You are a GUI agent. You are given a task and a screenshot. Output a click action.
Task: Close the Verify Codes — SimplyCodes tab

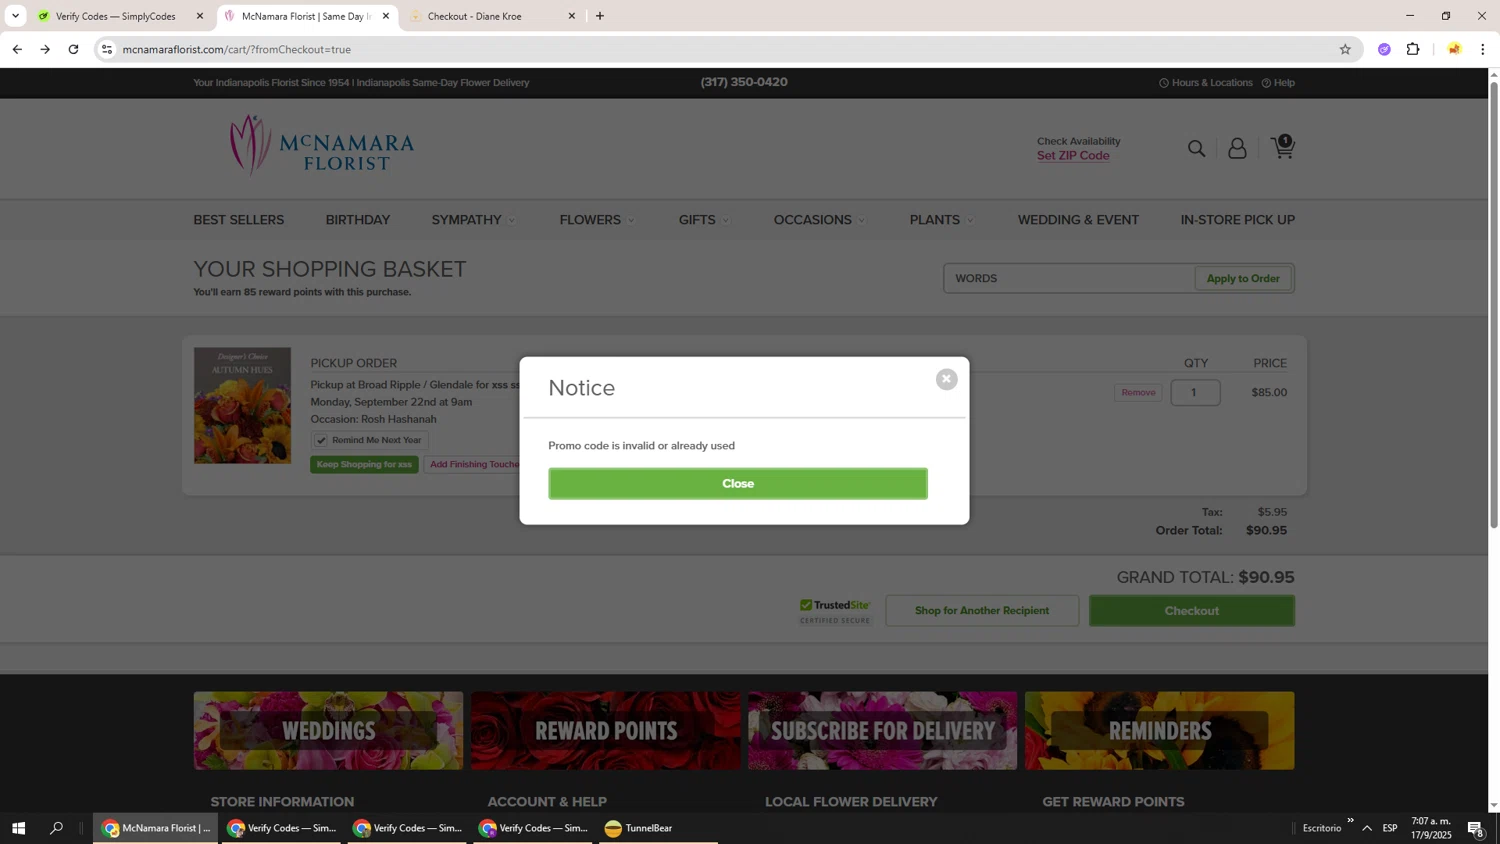point(200,16)
